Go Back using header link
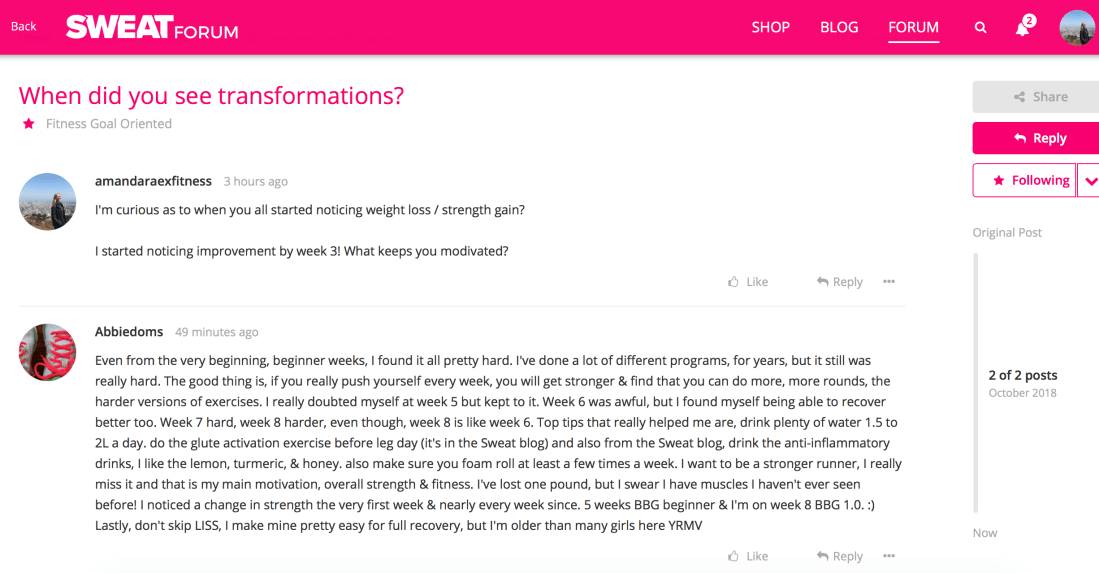 [x=24, y=27]
